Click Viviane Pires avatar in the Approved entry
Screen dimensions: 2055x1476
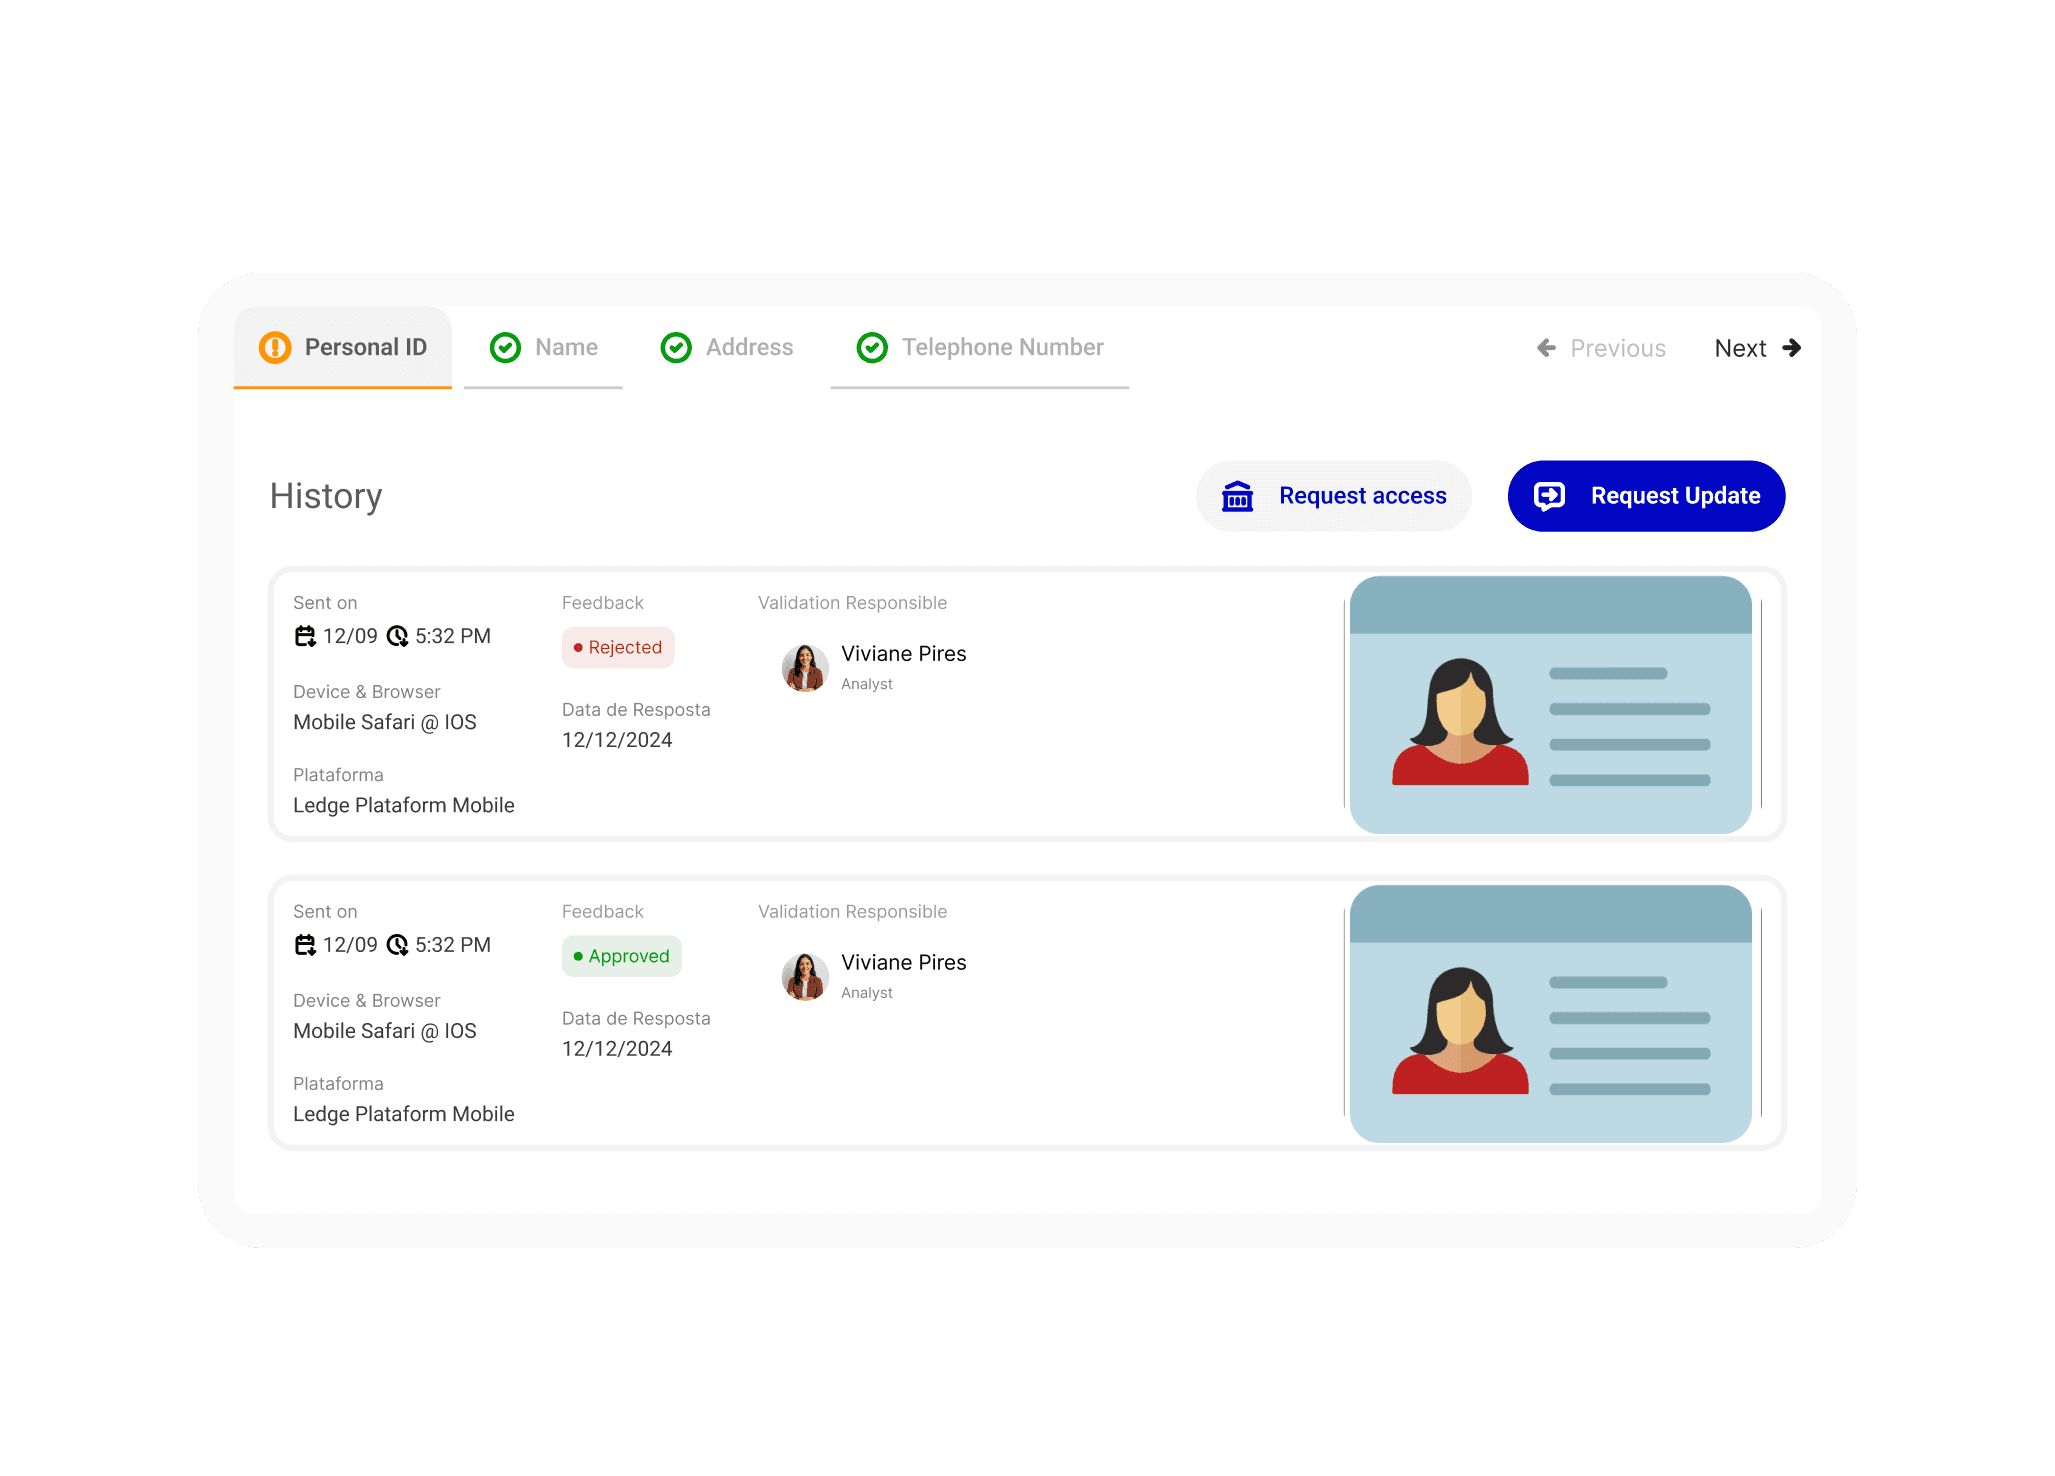[x=805, y=976]
